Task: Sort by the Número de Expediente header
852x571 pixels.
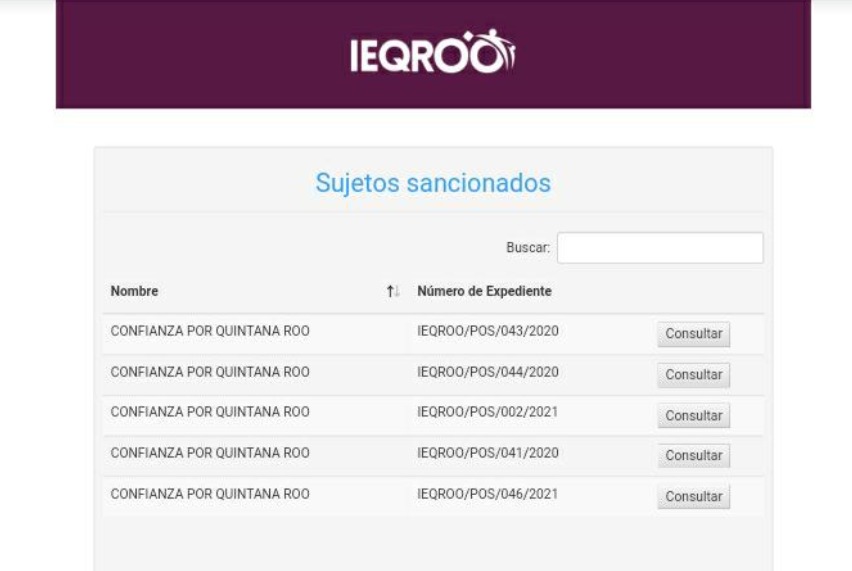Action: click(x=484, y=292)
